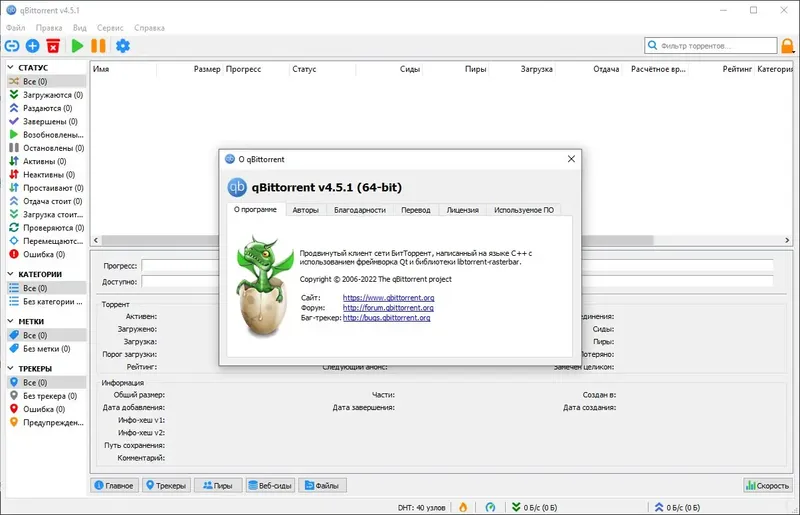Select Все (0) under МЕТКИ
The width and height of the screenshot is (800, 515).
pos(46,335)
